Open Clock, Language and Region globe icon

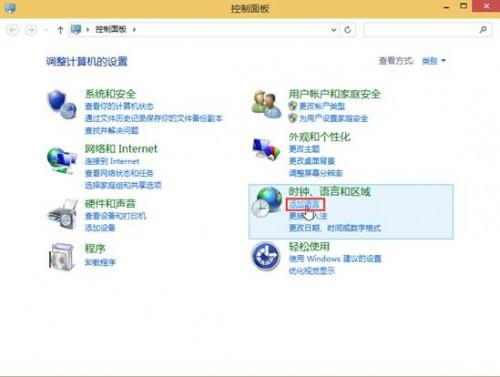coord(267,202)
